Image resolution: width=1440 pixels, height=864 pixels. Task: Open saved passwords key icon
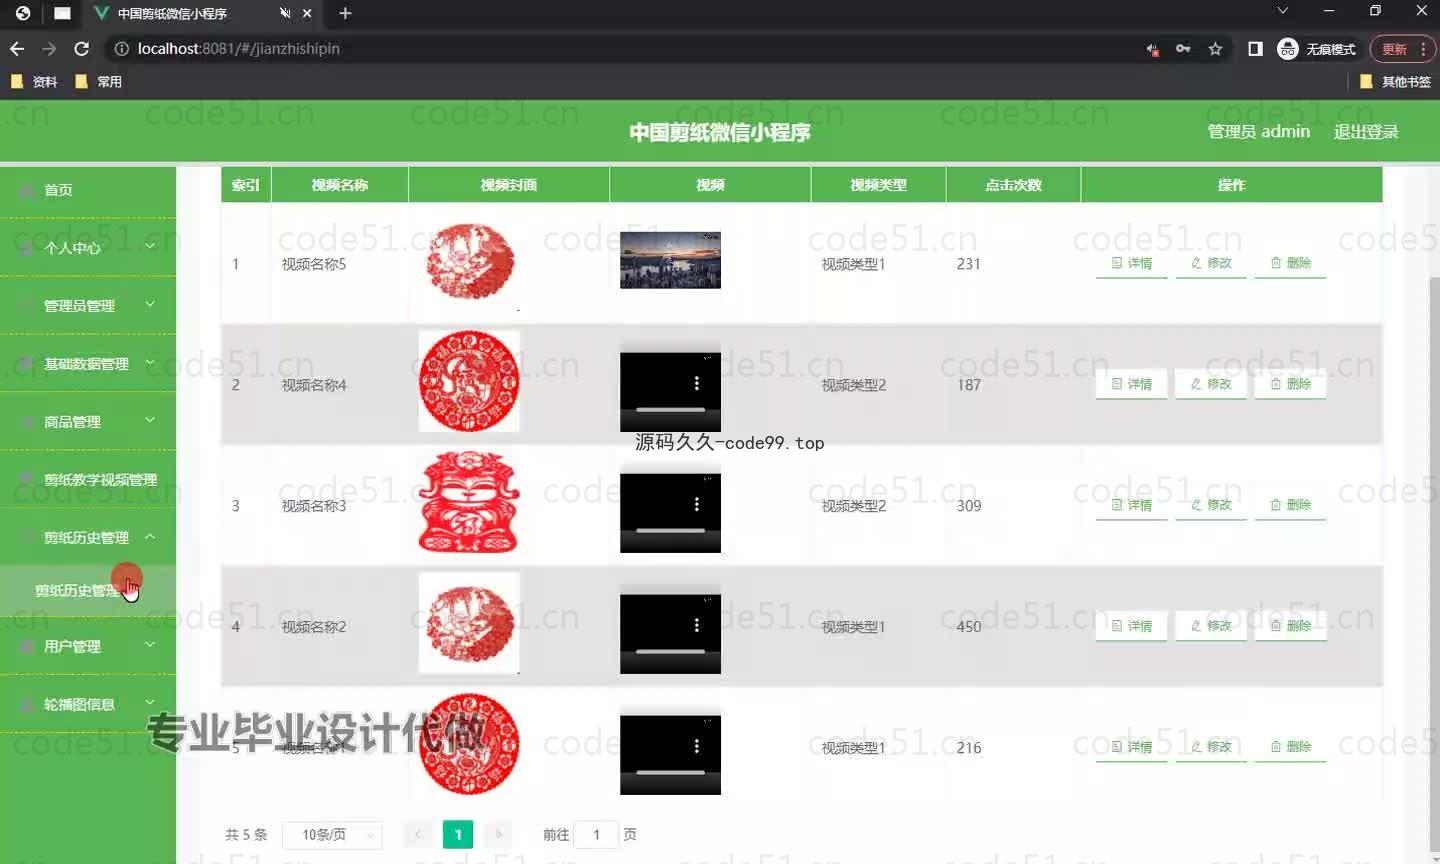pos(1183,49)
